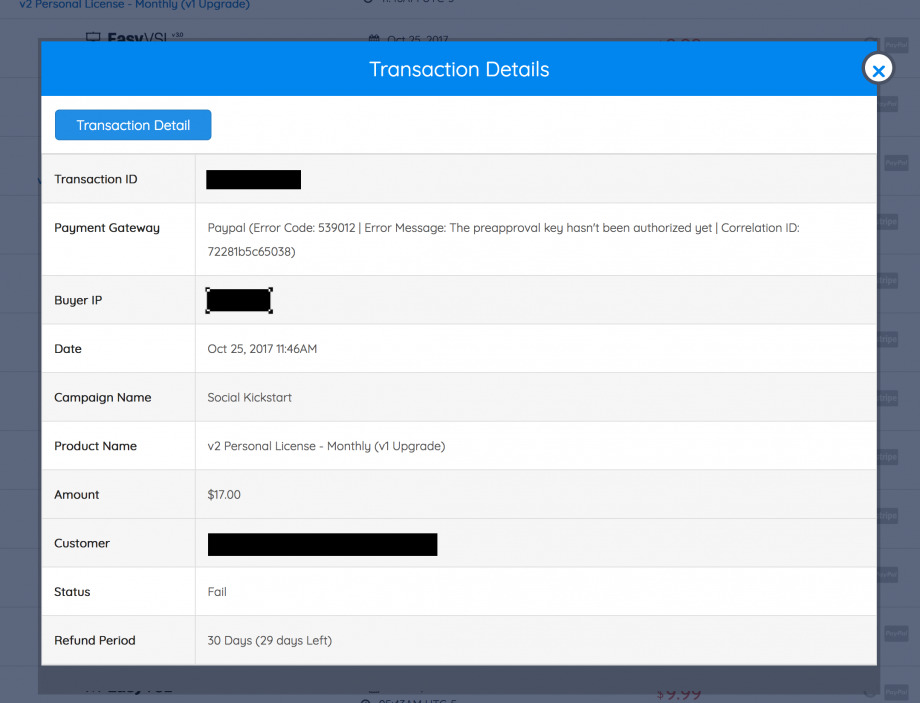920x703 pixels.
Task: Click the $9.99 price behind the dialog
Action: coord(678,692)
